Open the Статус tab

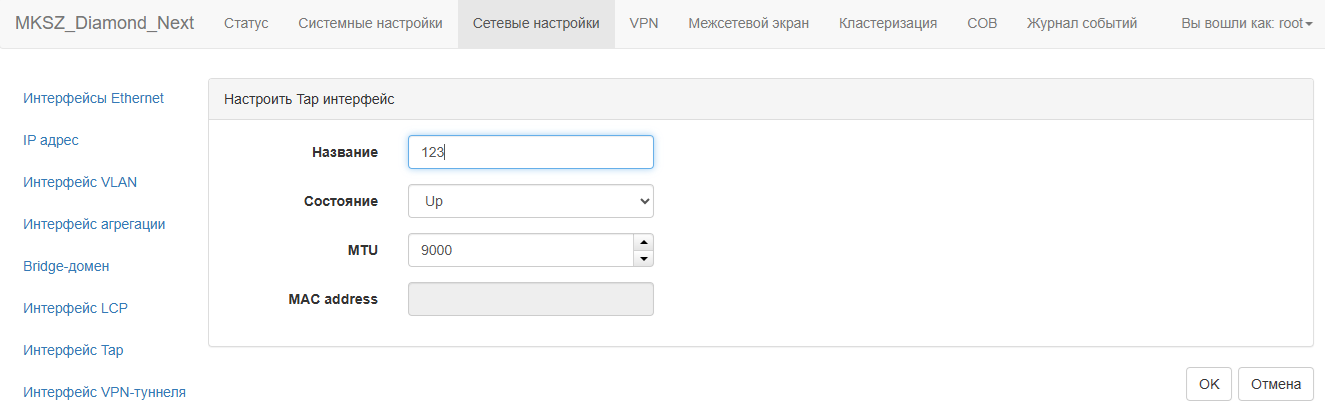click(x=246, y=23)
